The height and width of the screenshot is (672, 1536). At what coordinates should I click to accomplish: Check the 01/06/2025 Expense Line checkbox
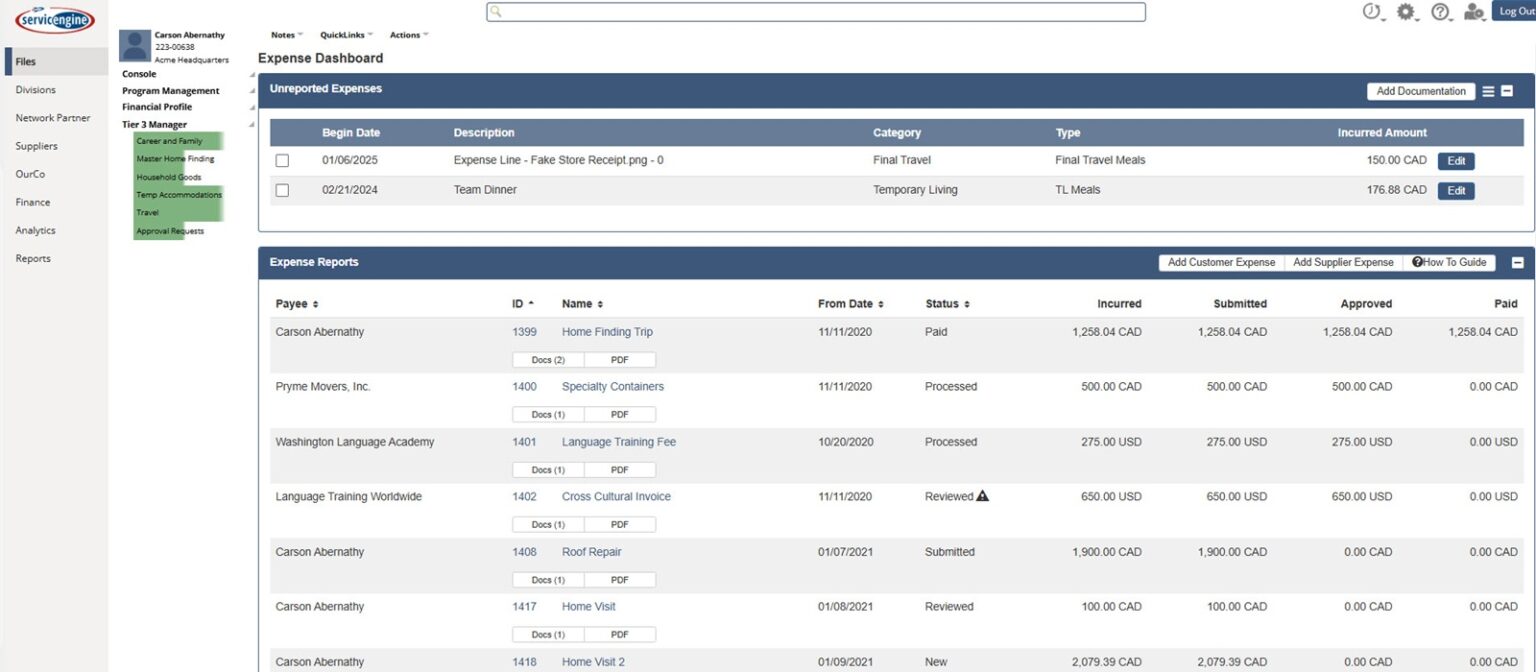(282, 161)
